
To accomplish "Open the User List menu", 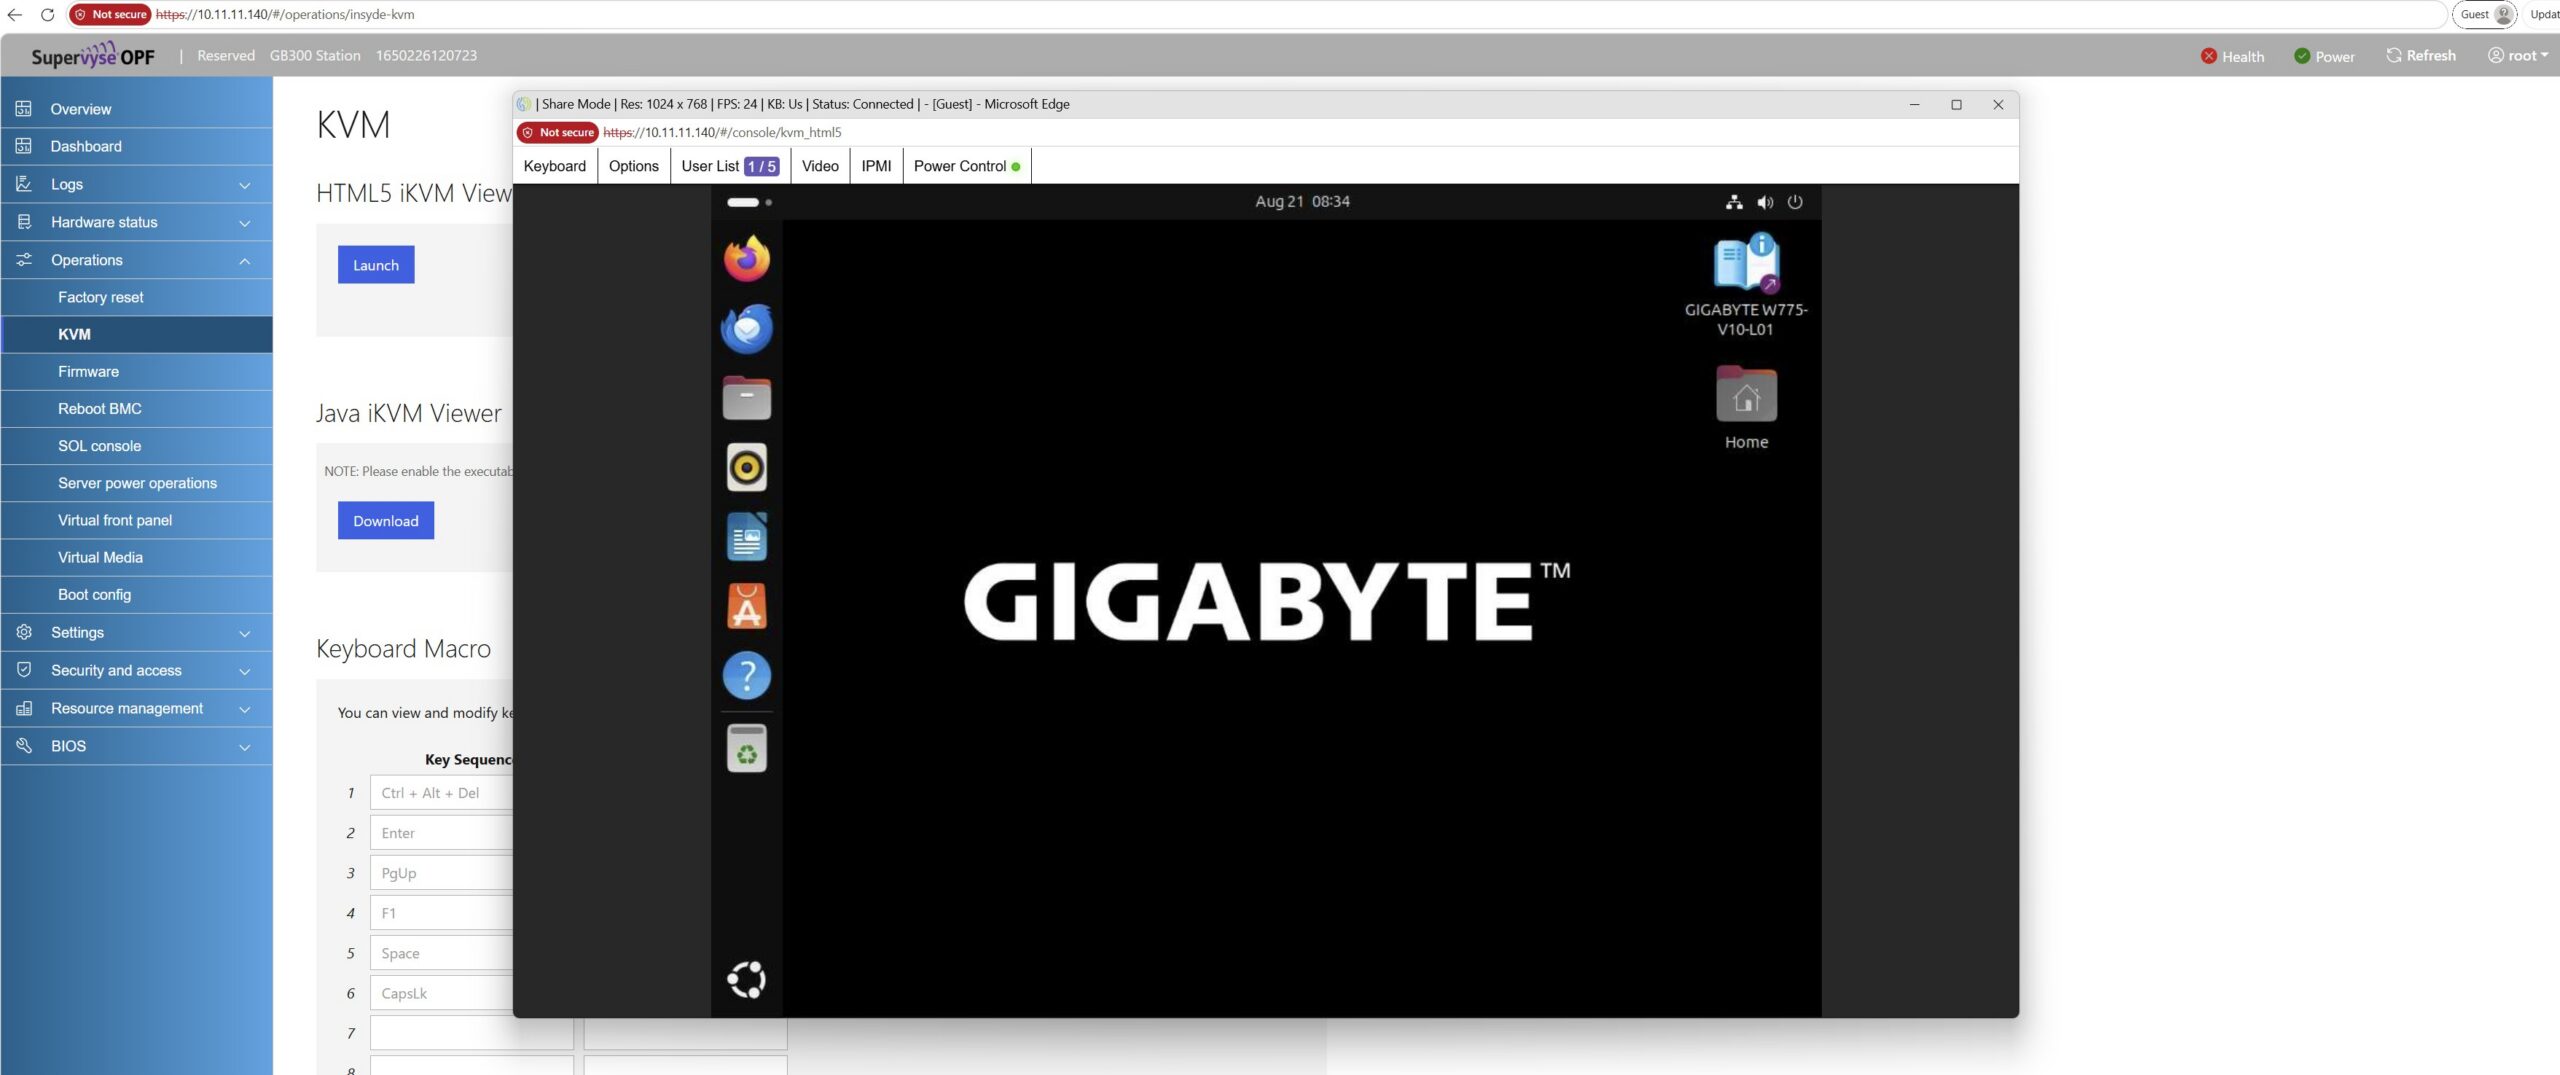I will (x=730, y=166).
